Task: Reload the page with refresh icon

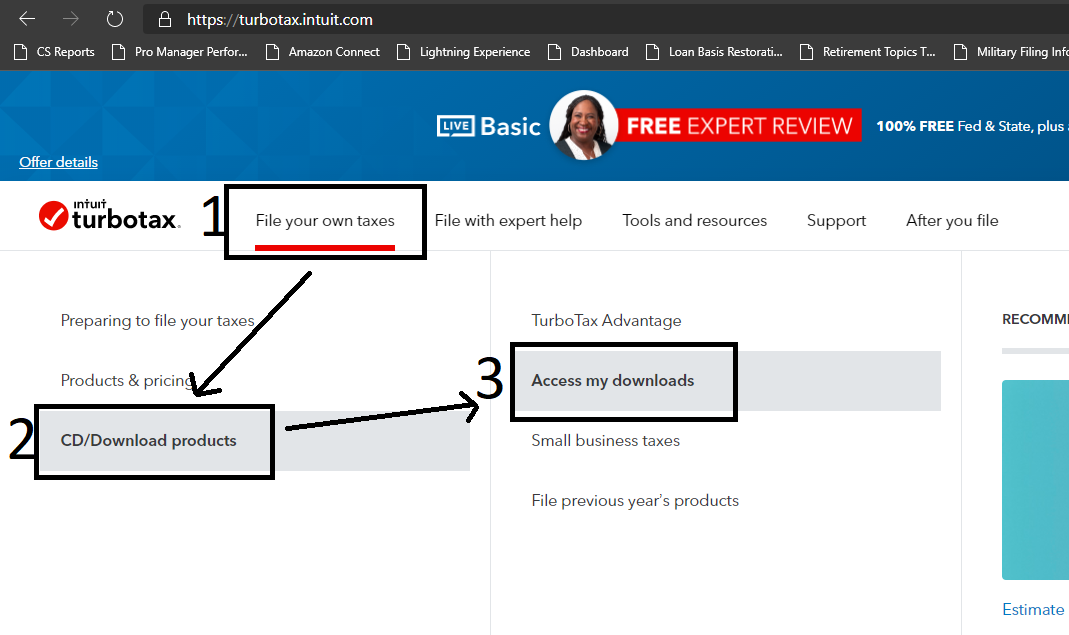Action: click(x=115, y=19)
